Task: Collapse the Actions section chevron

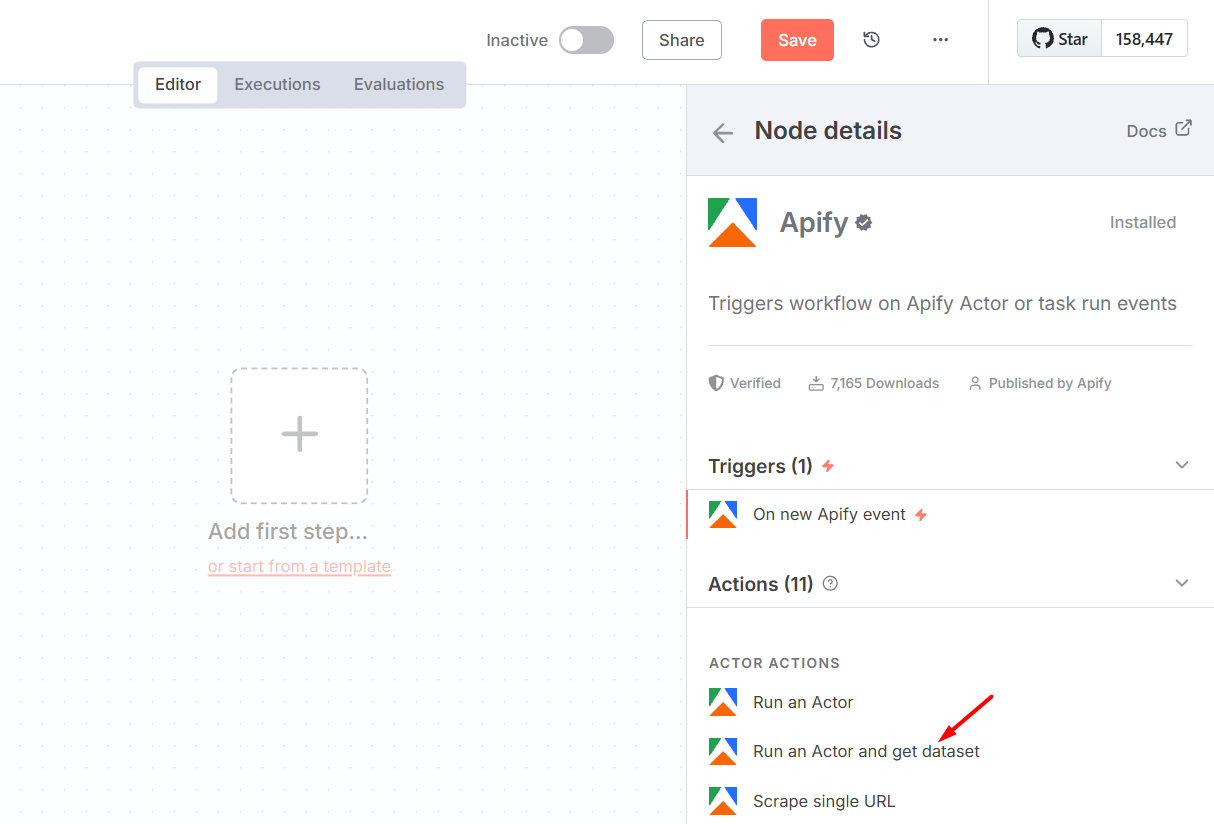Action: tap(1182, 583)
